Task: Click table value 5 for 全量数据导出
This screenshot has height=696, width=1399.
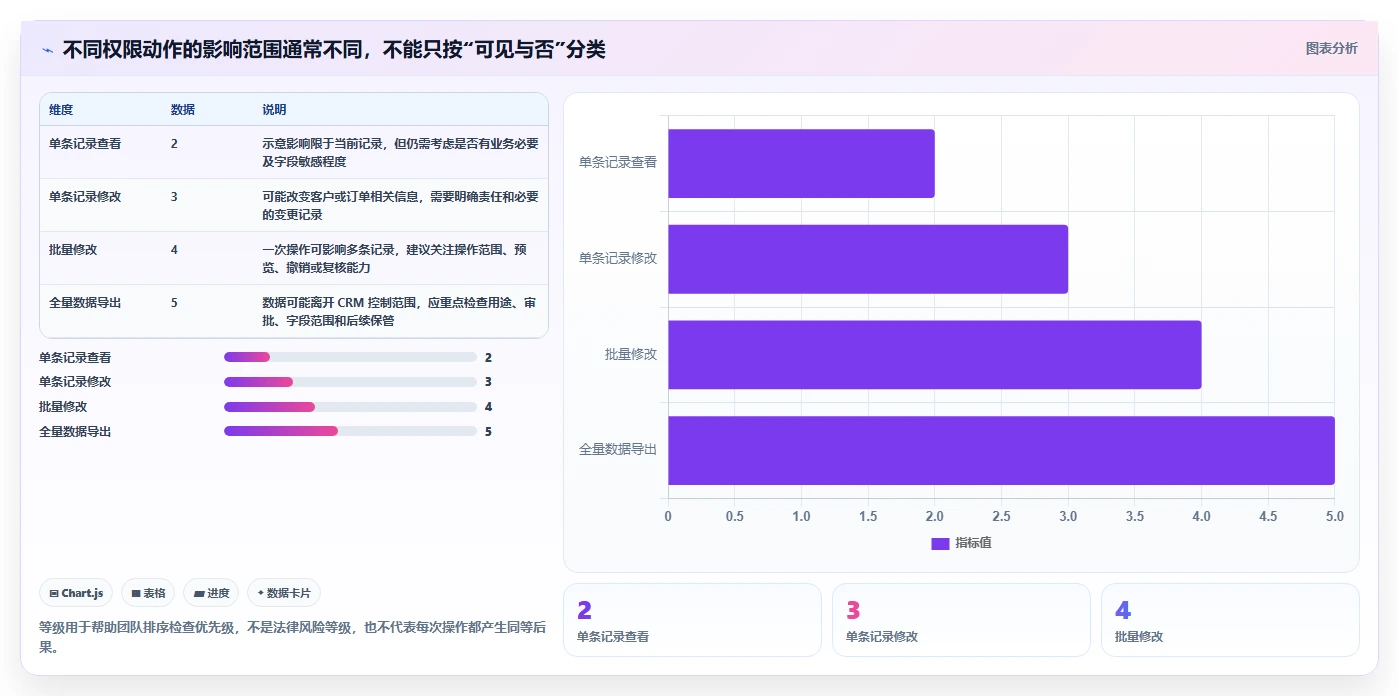Action: click(174, 302)
